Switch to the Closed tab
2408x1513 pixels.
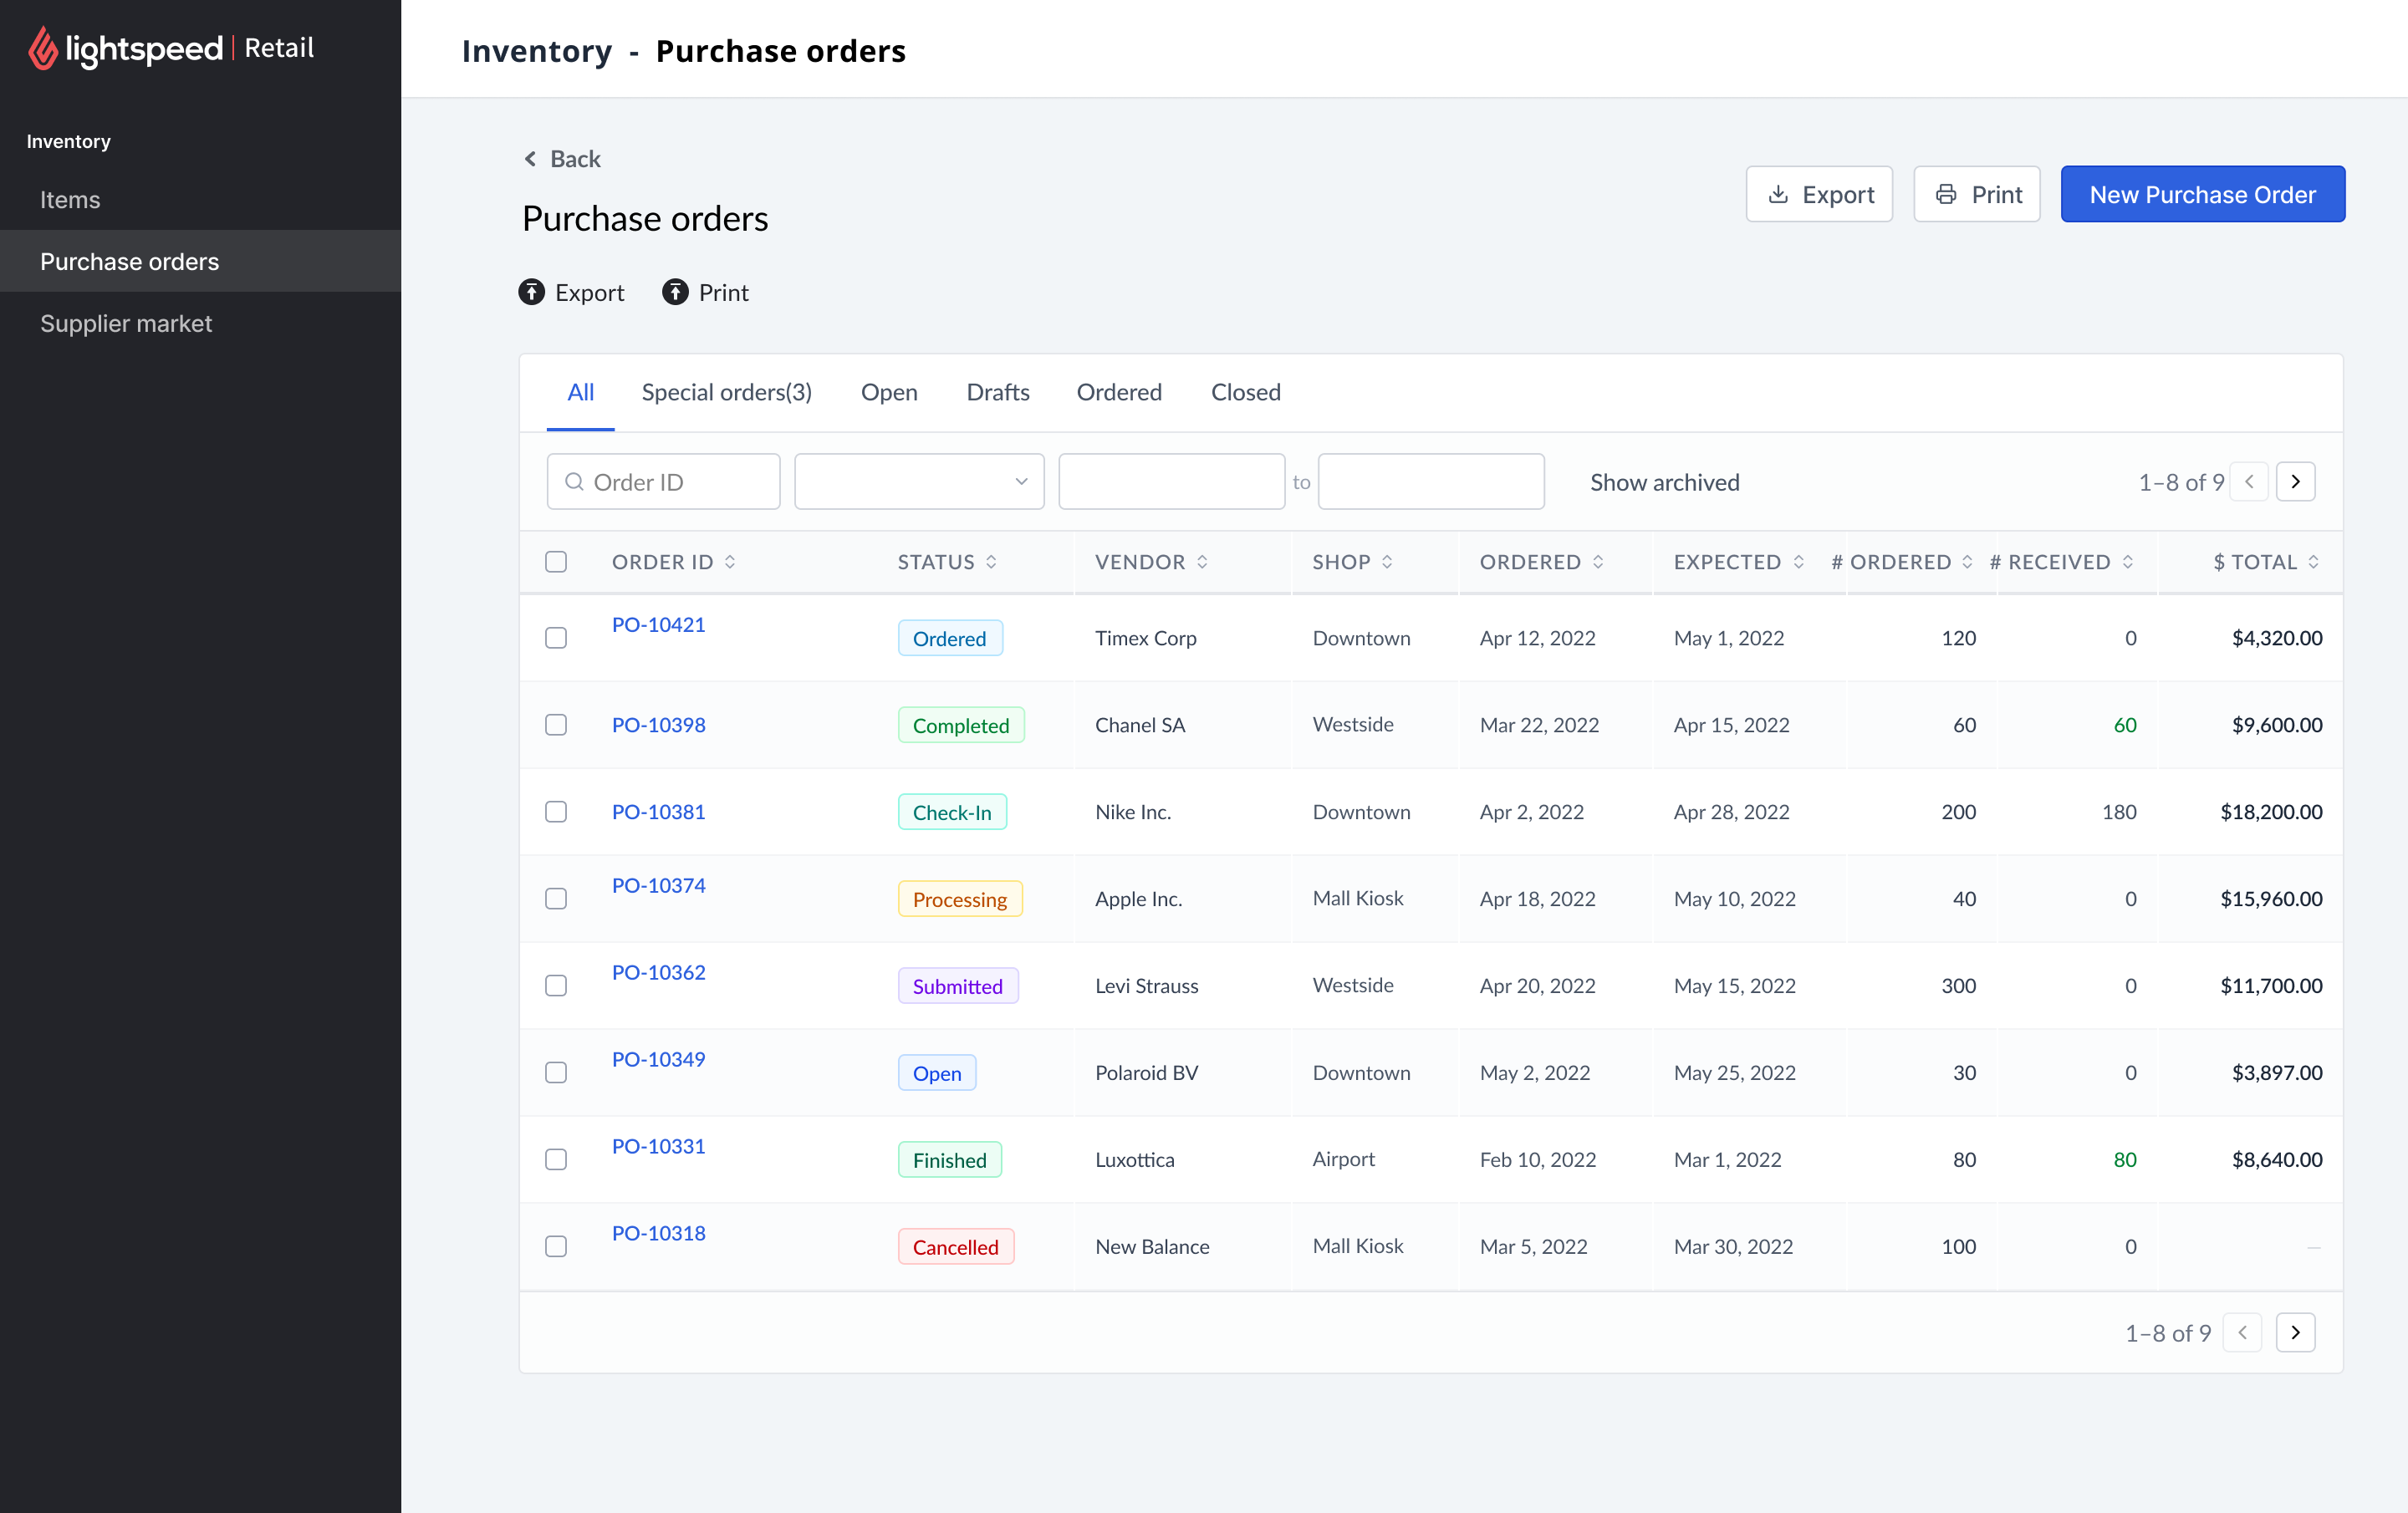[x=1246, y=392]
